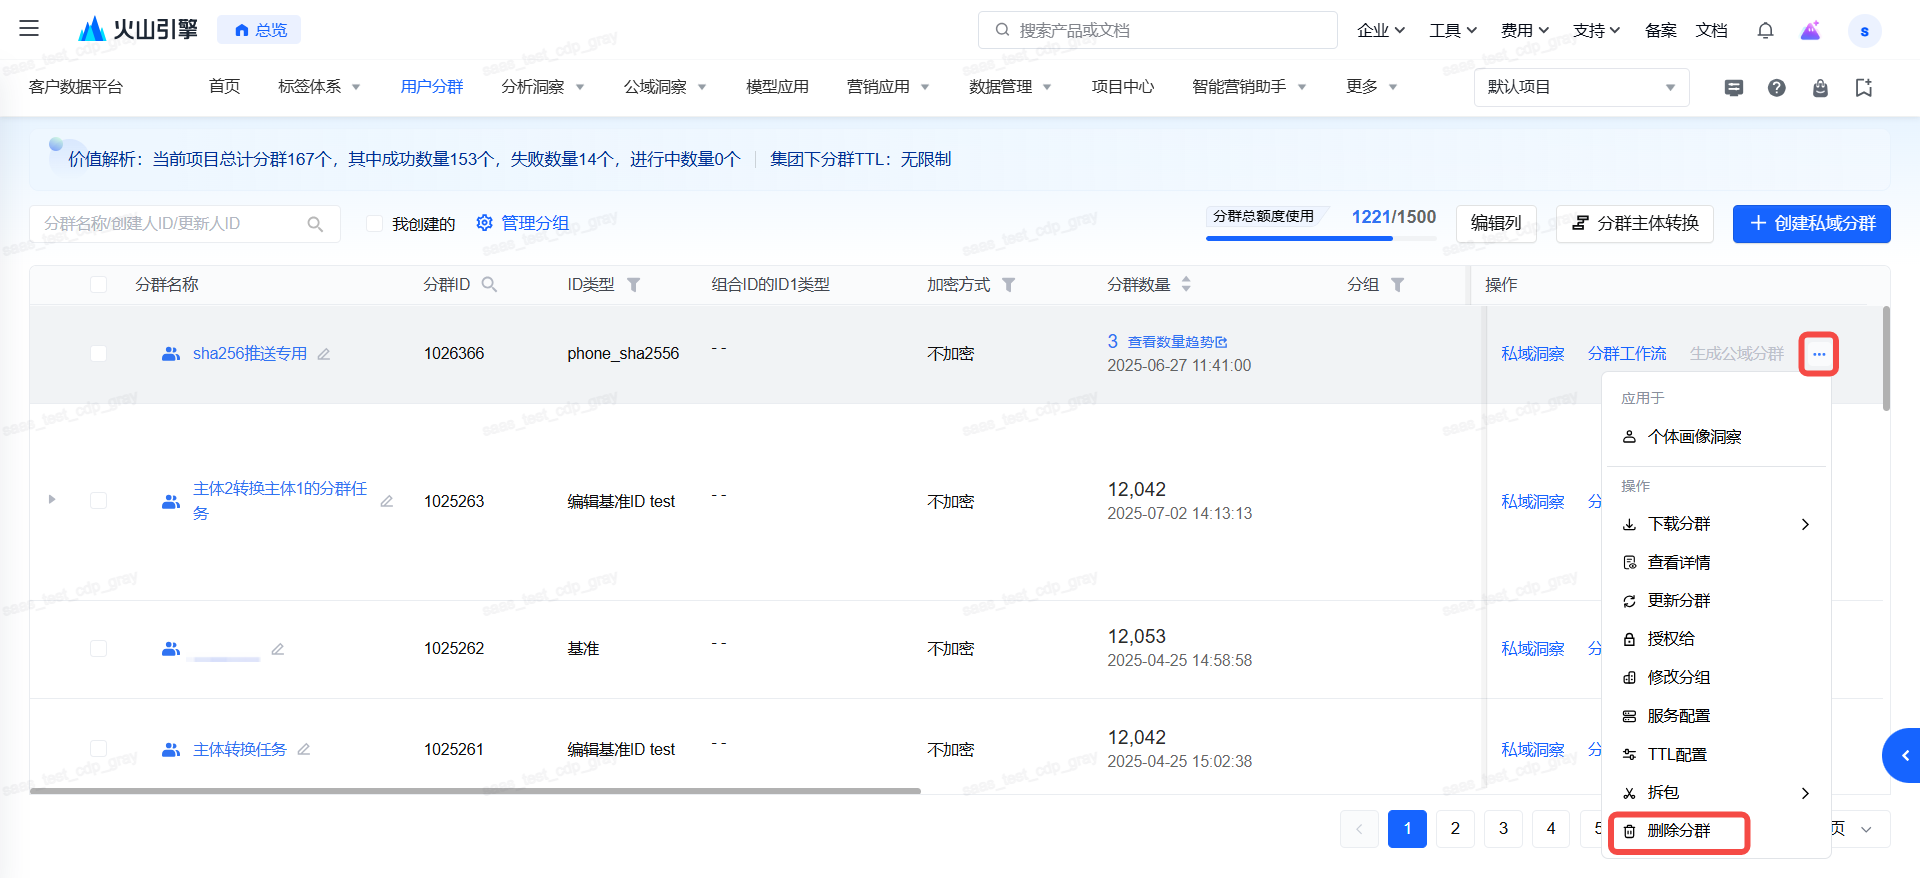Click the help question mark icon
The height and width of the screenshot is (878, 1920).
tap(1776, 88)
